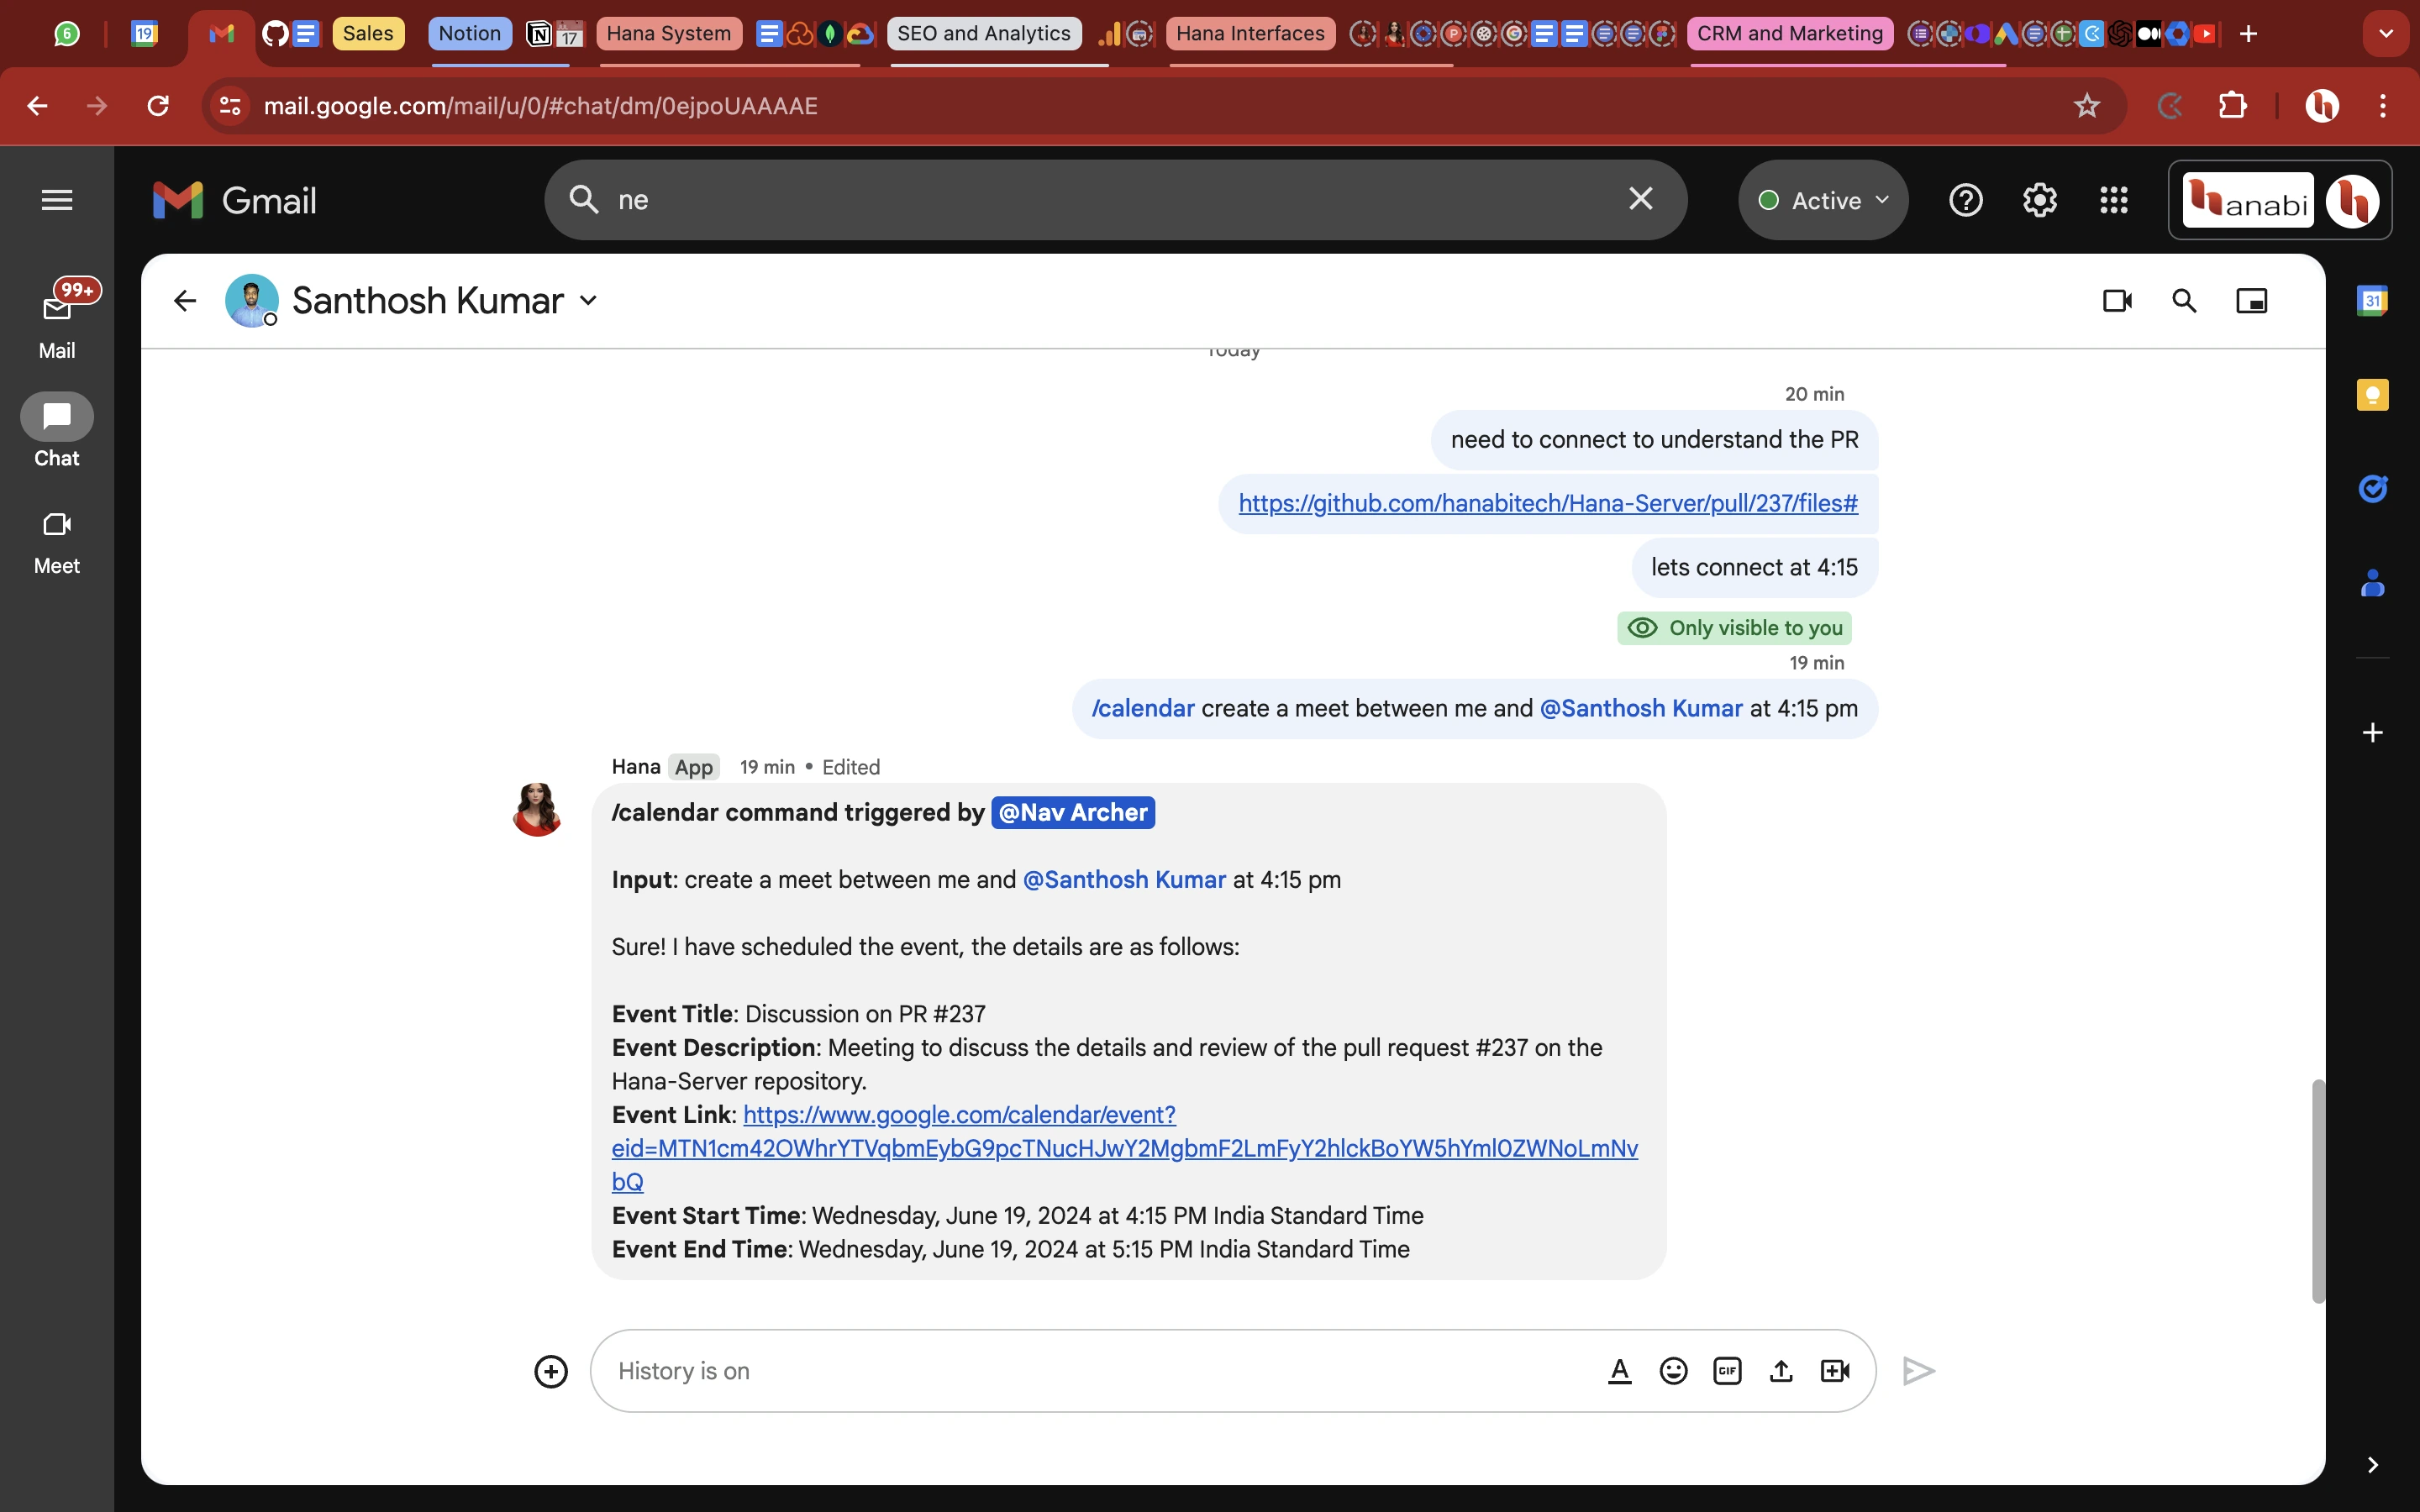
Task: Expand the Active status dropdown
Action: [1823, 200]
